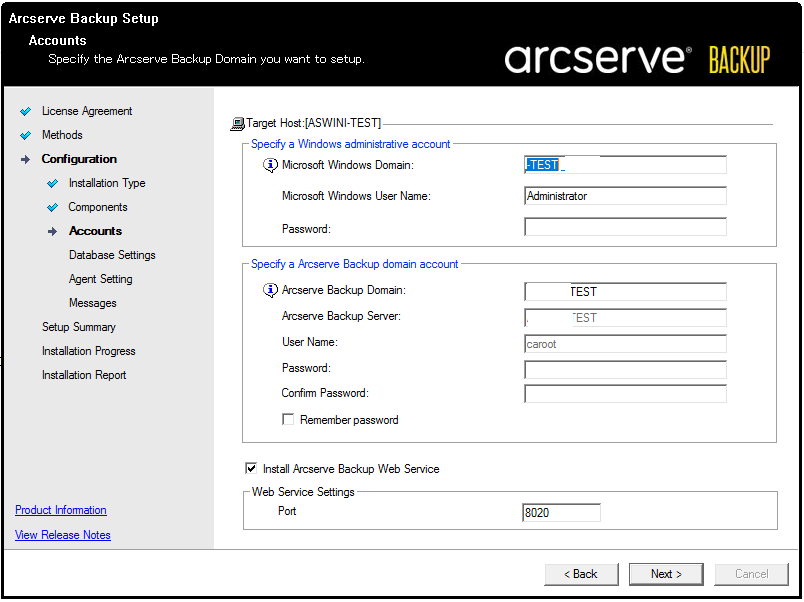Image resolution: width=804 pixels, height=602 pixels.
Task: Select Database Settings in the sidebar
Action: pos(112,255)
